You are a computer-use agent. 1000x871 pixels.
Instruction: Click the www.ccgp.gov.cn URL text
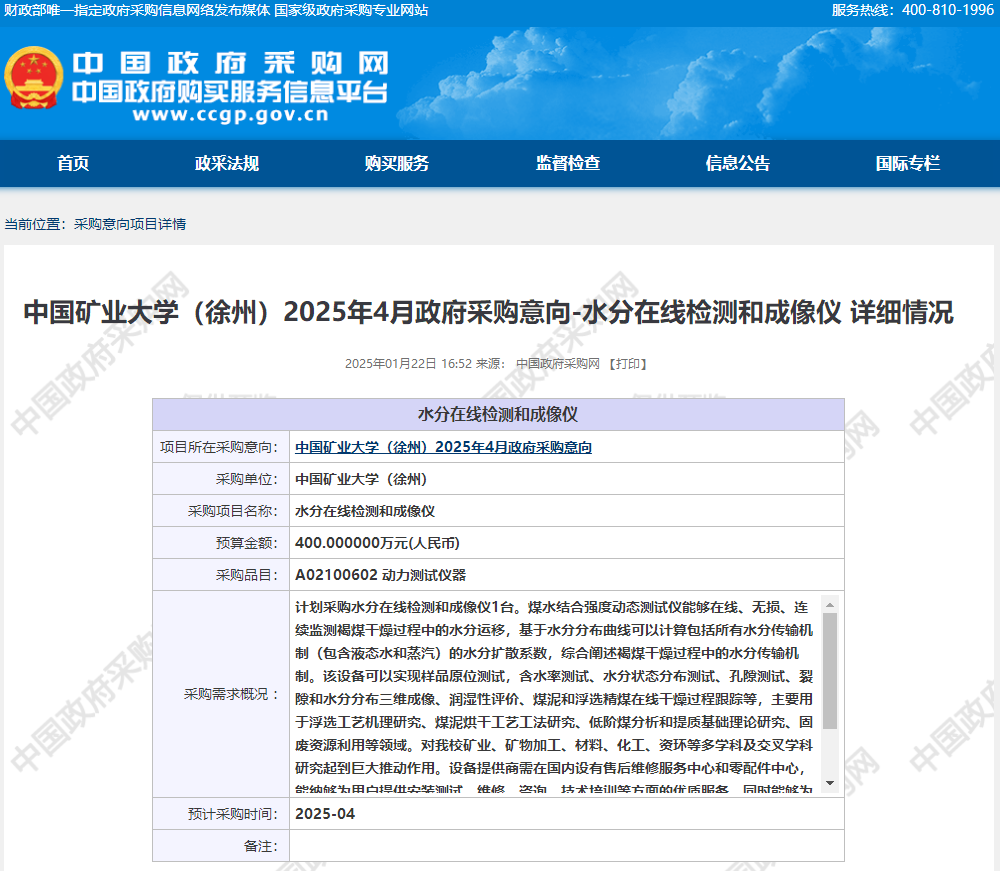coord(230,115)
